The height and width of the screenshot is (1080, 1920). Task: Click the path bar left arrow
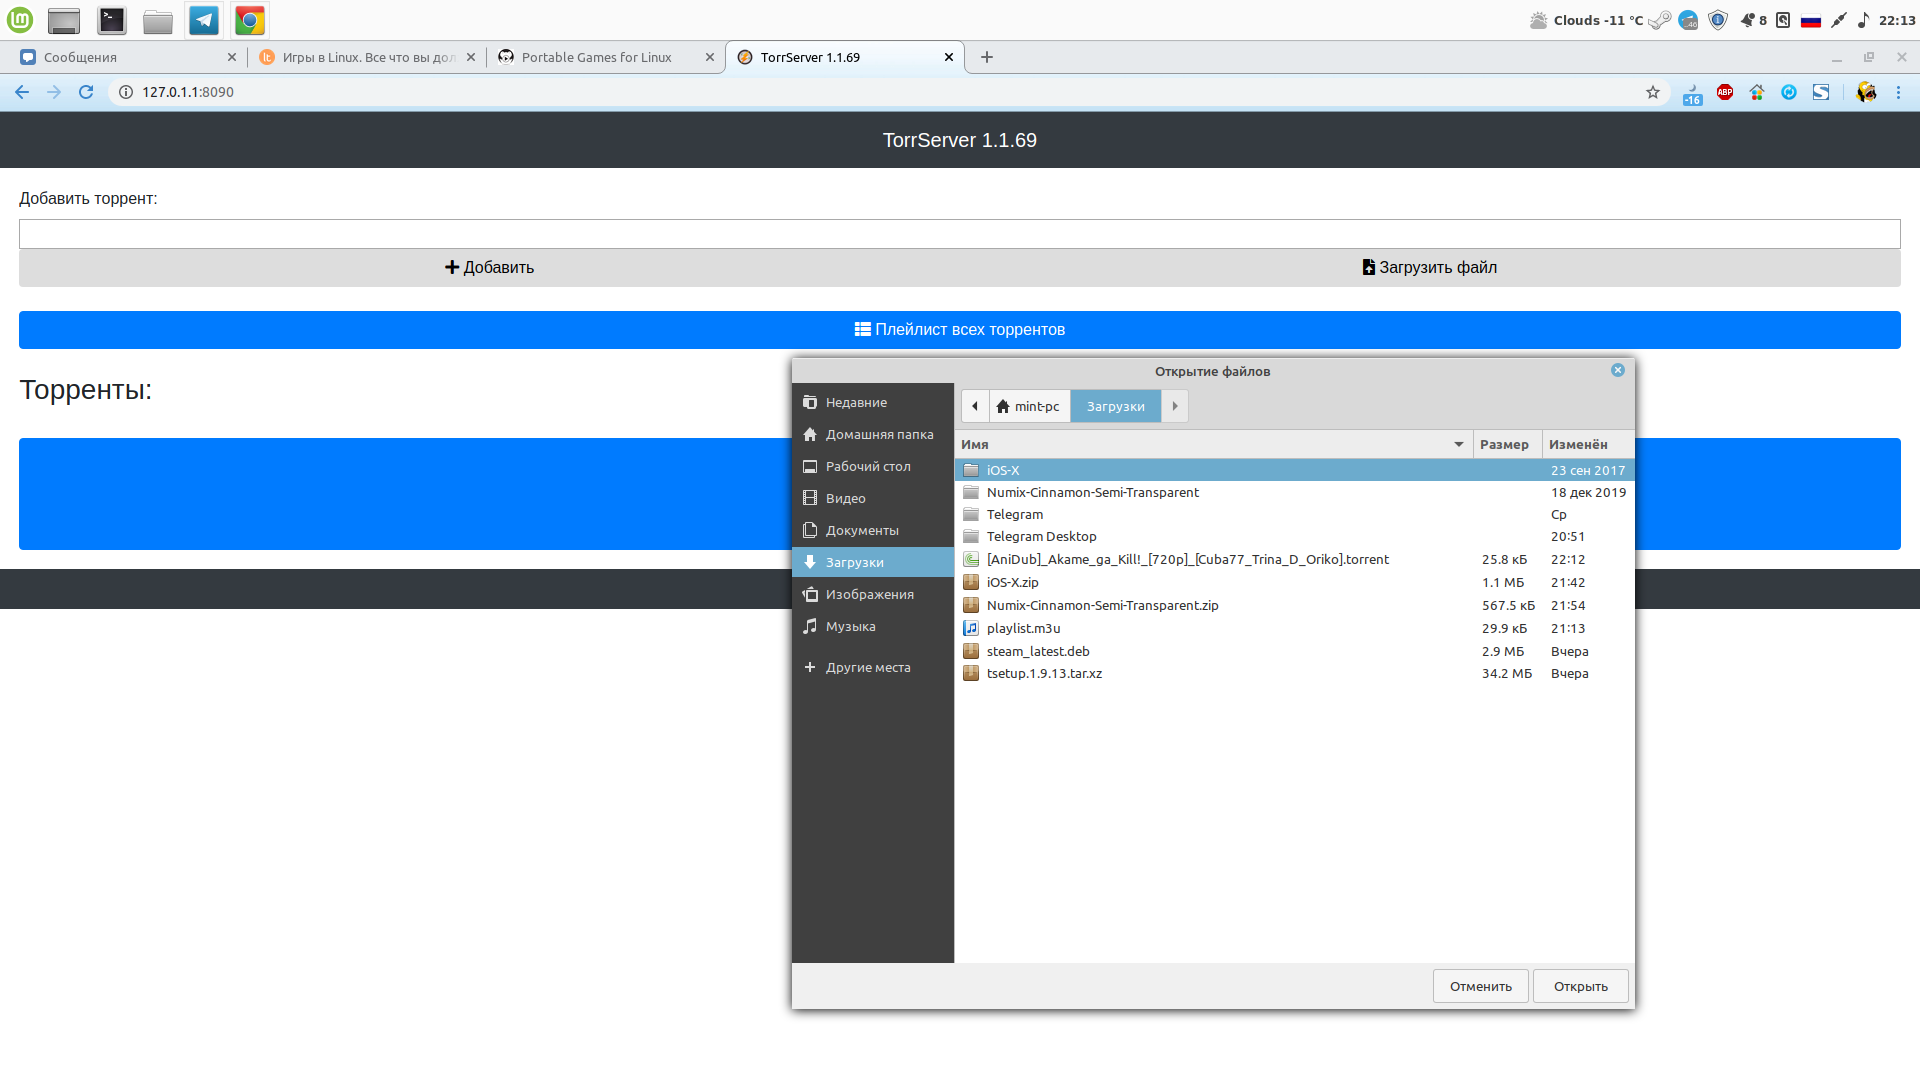pyautogui.click(x=975, y=406)
